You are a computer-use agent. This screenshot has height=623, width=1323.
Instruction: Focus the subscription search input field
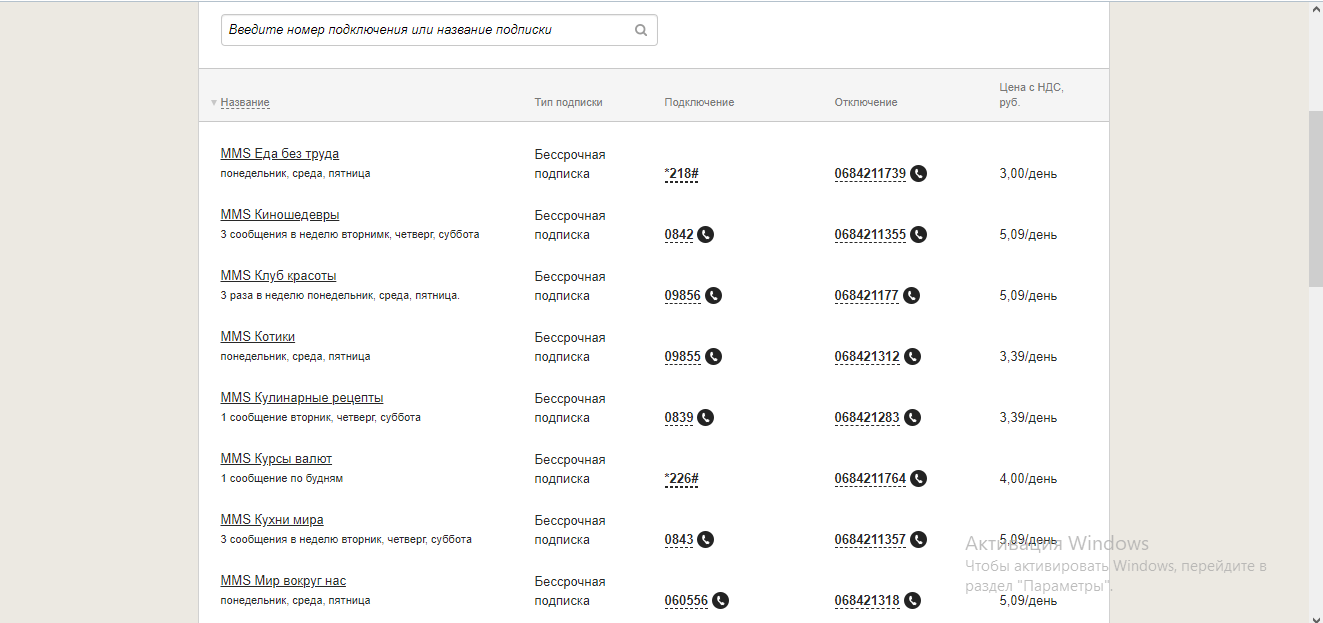[x=439, y=30]
